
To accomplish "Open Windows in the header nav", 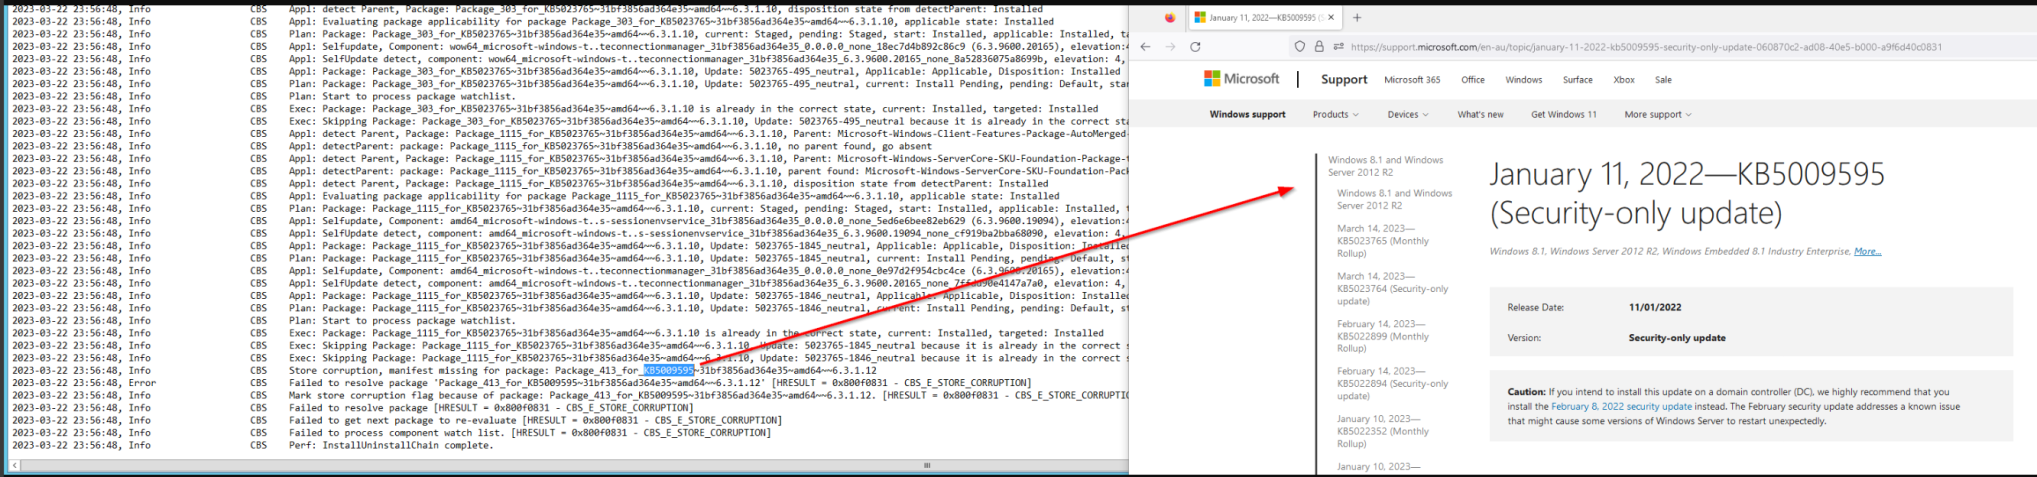I will tap(1524, 80).
